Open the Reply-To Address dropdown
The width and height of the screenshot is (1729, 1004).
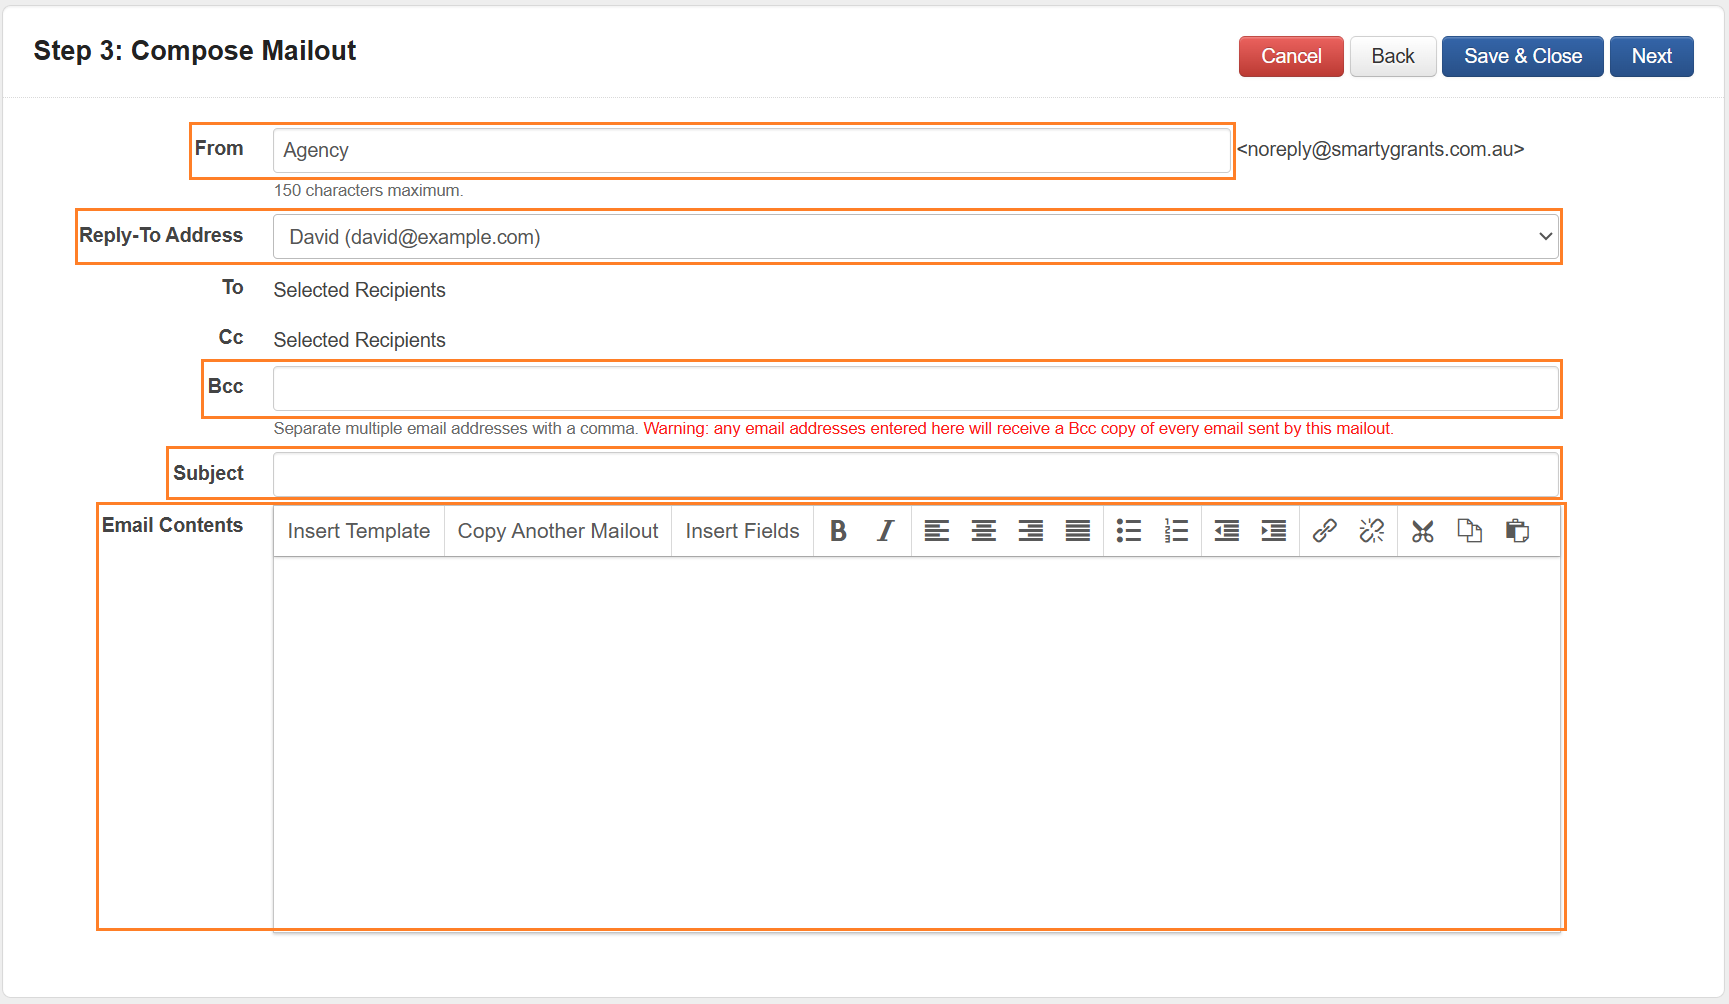tap(915, 237)
